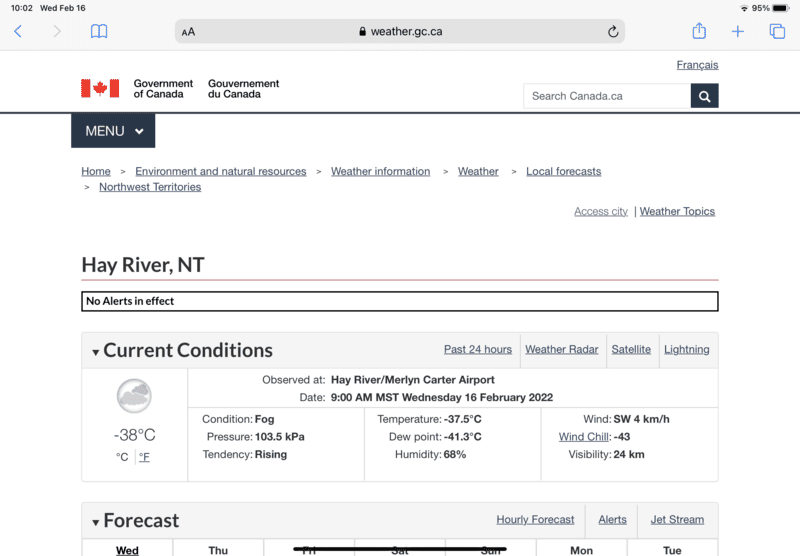Viewport: 800px width, 556px height.
Task: Click the Hay River, NT heading
Action: tap(143, 265)
